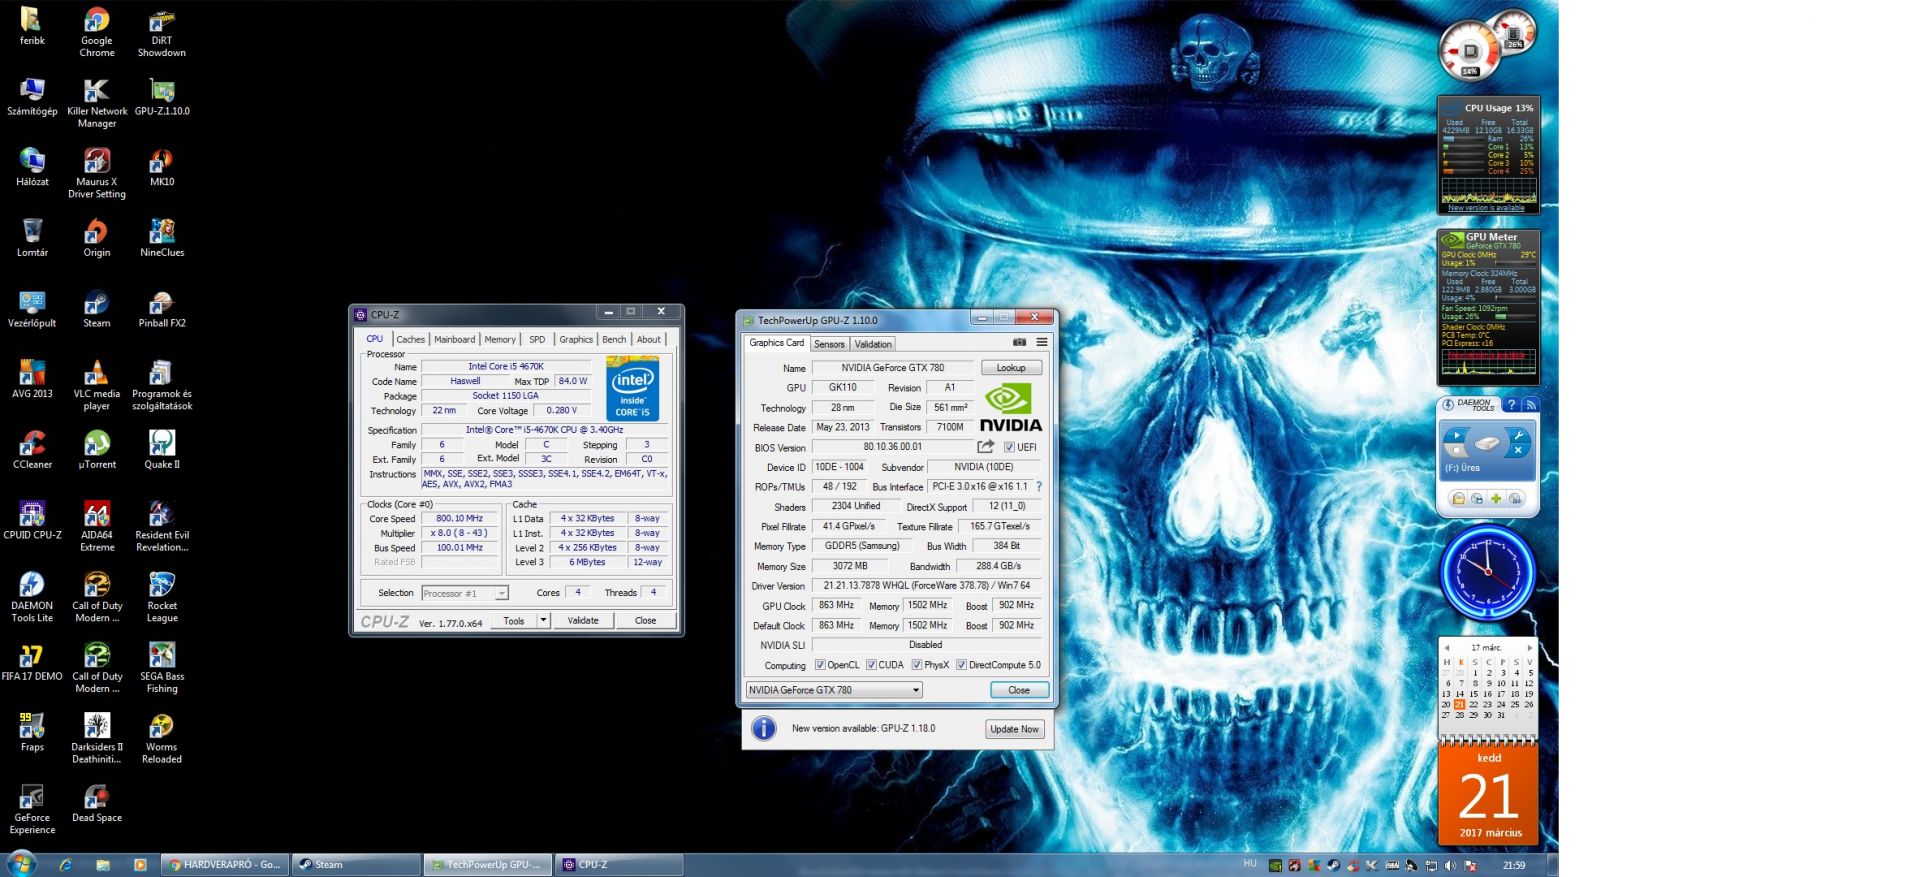The height and width of the screenshot is (877, 1920).
Task: Select the GeForce Experience desktop icon
Action: pyautogui.click(x=32, y=809)
